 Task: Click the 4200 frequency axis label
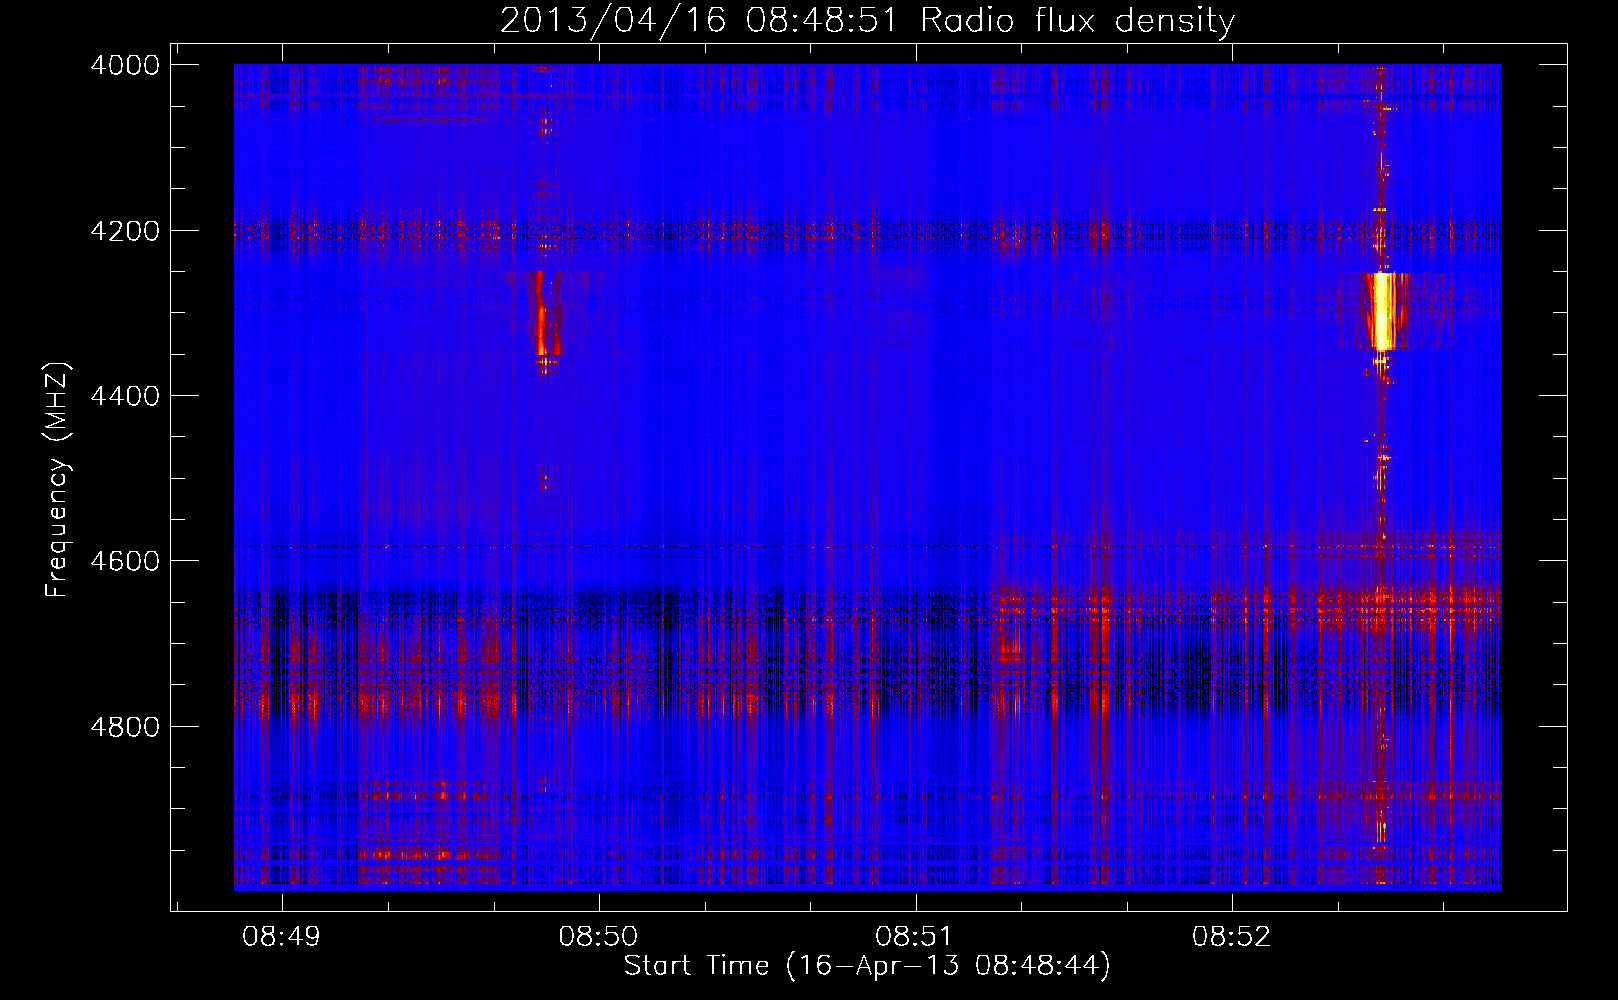pos(125,231)
